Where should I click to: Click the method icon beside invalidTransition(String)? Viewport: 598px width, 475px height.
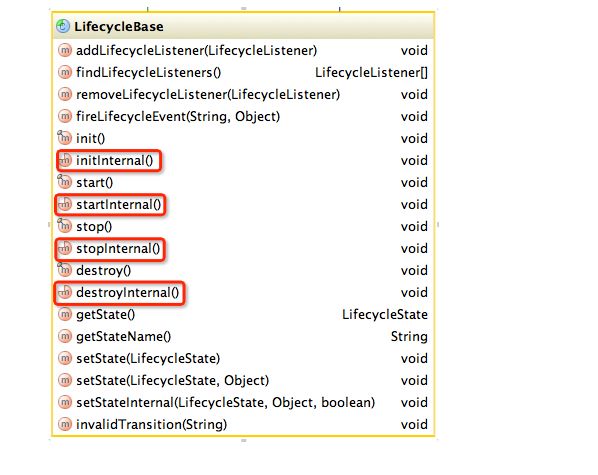(x=65, y=424)
